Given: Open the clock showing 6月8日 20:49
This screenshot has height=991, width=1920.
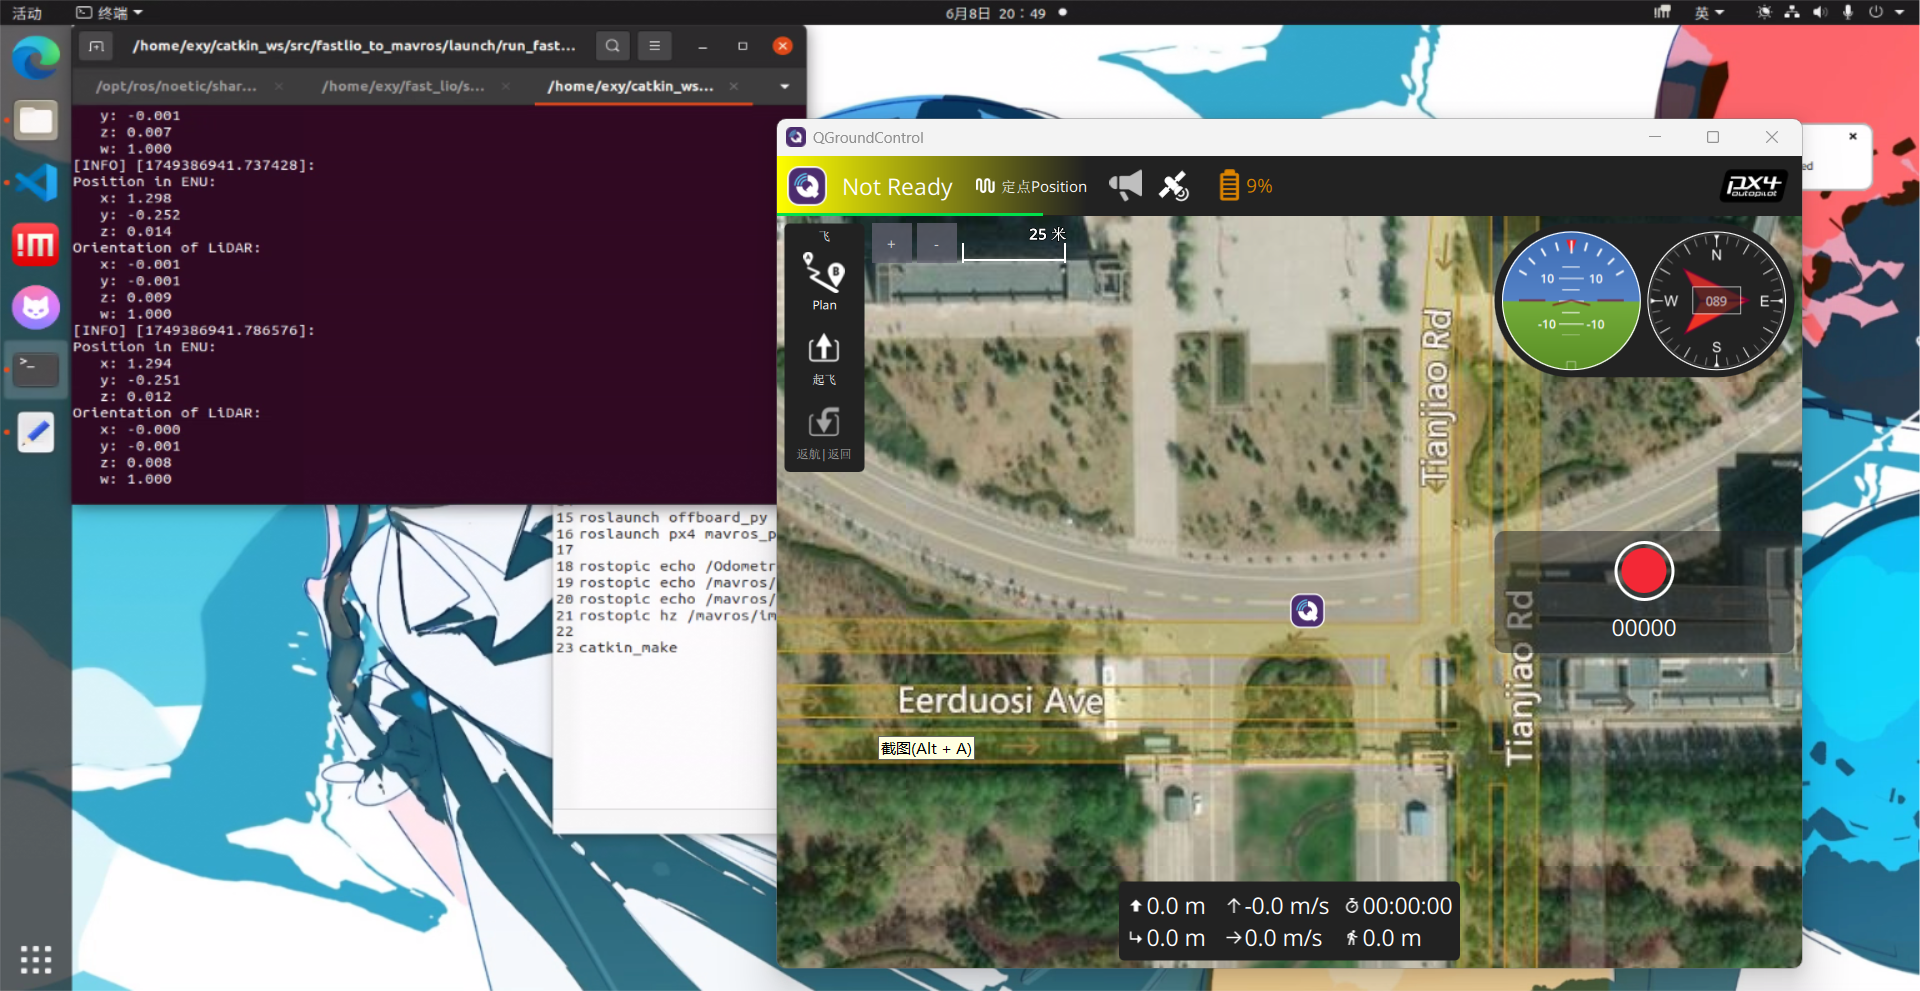Looking at the screenshot, I should point(996,13).
